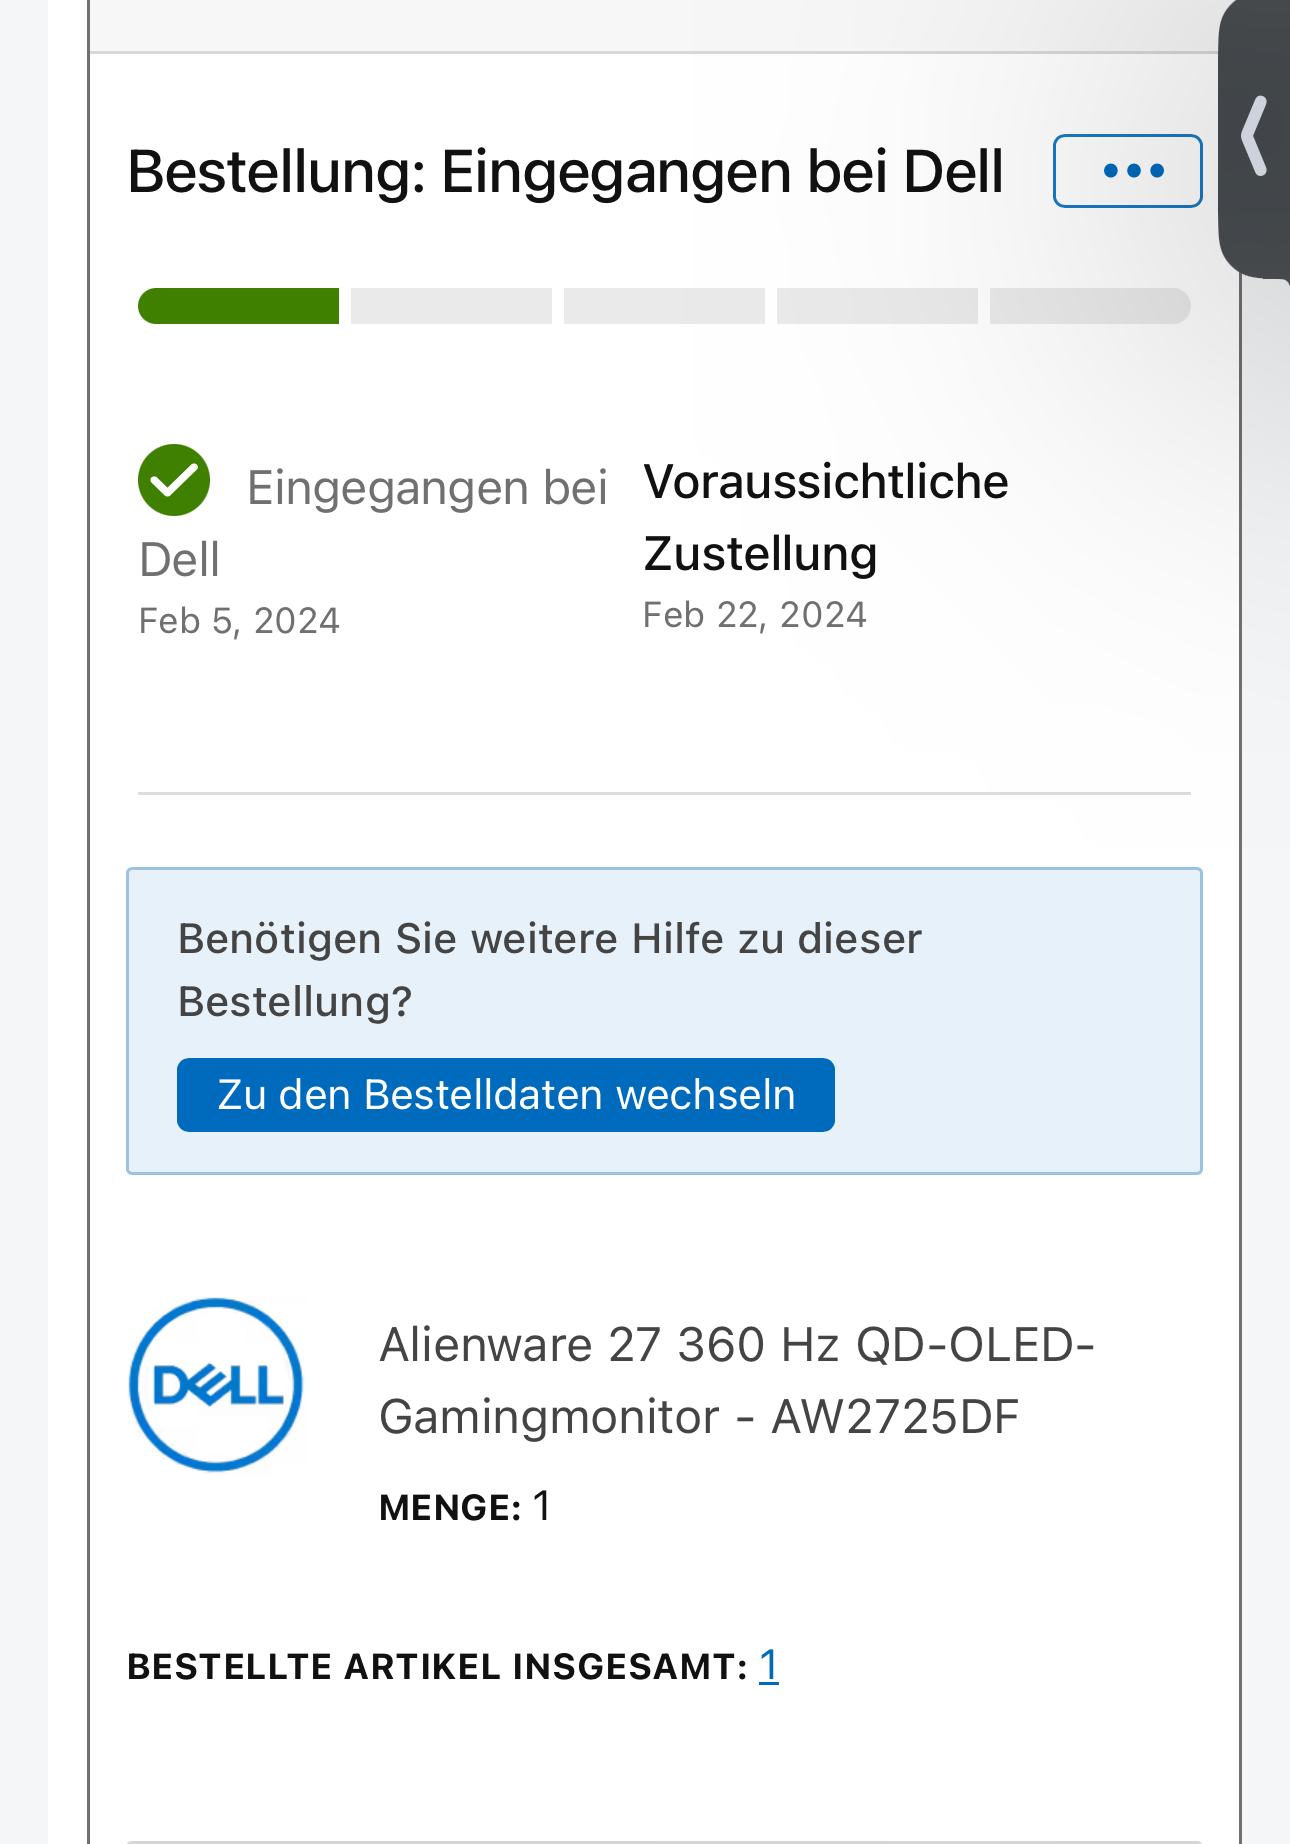Click the Feb 5, 2024 received date

point(239,621)
